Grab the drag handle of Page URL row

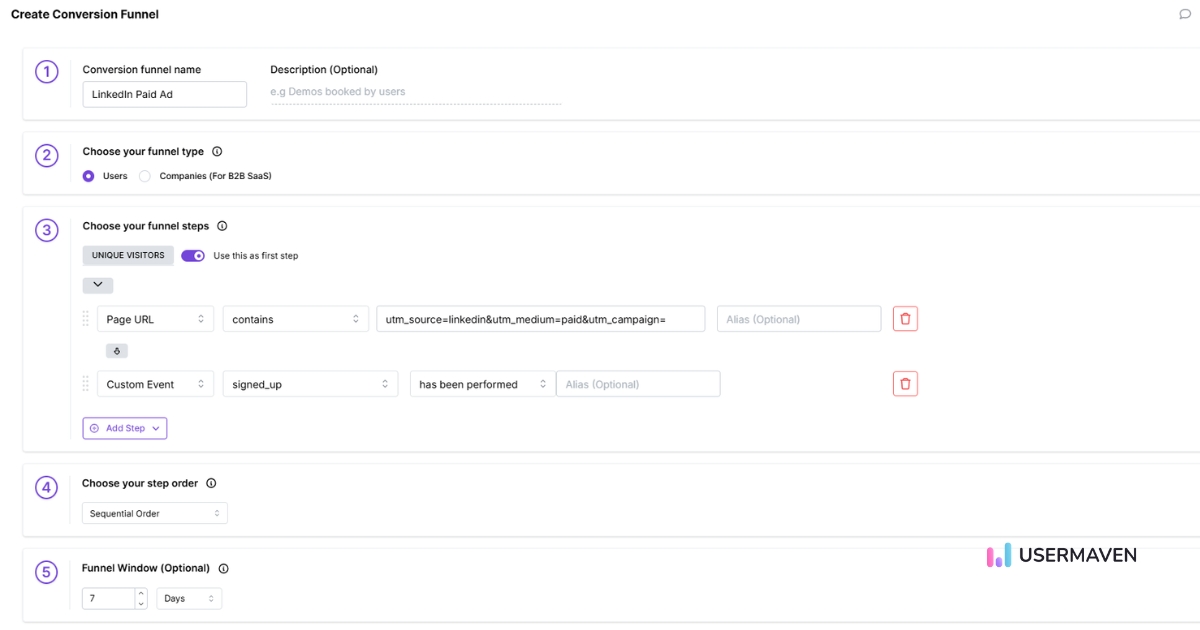click(86, 319)
